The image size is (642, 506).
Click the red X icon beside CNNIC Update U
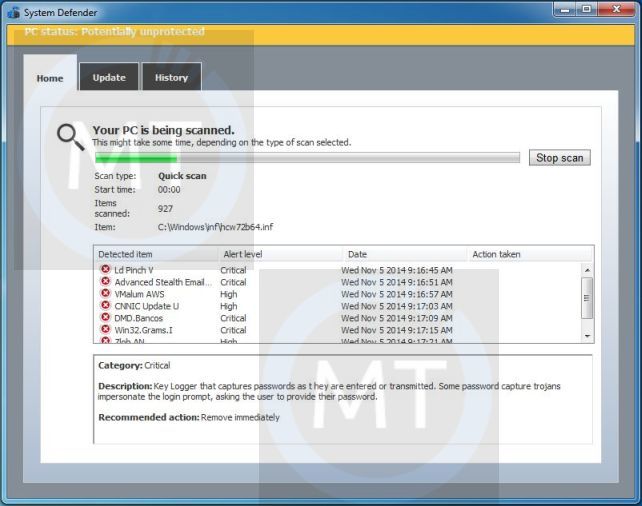pyautogui.click(x=105, y=305)
